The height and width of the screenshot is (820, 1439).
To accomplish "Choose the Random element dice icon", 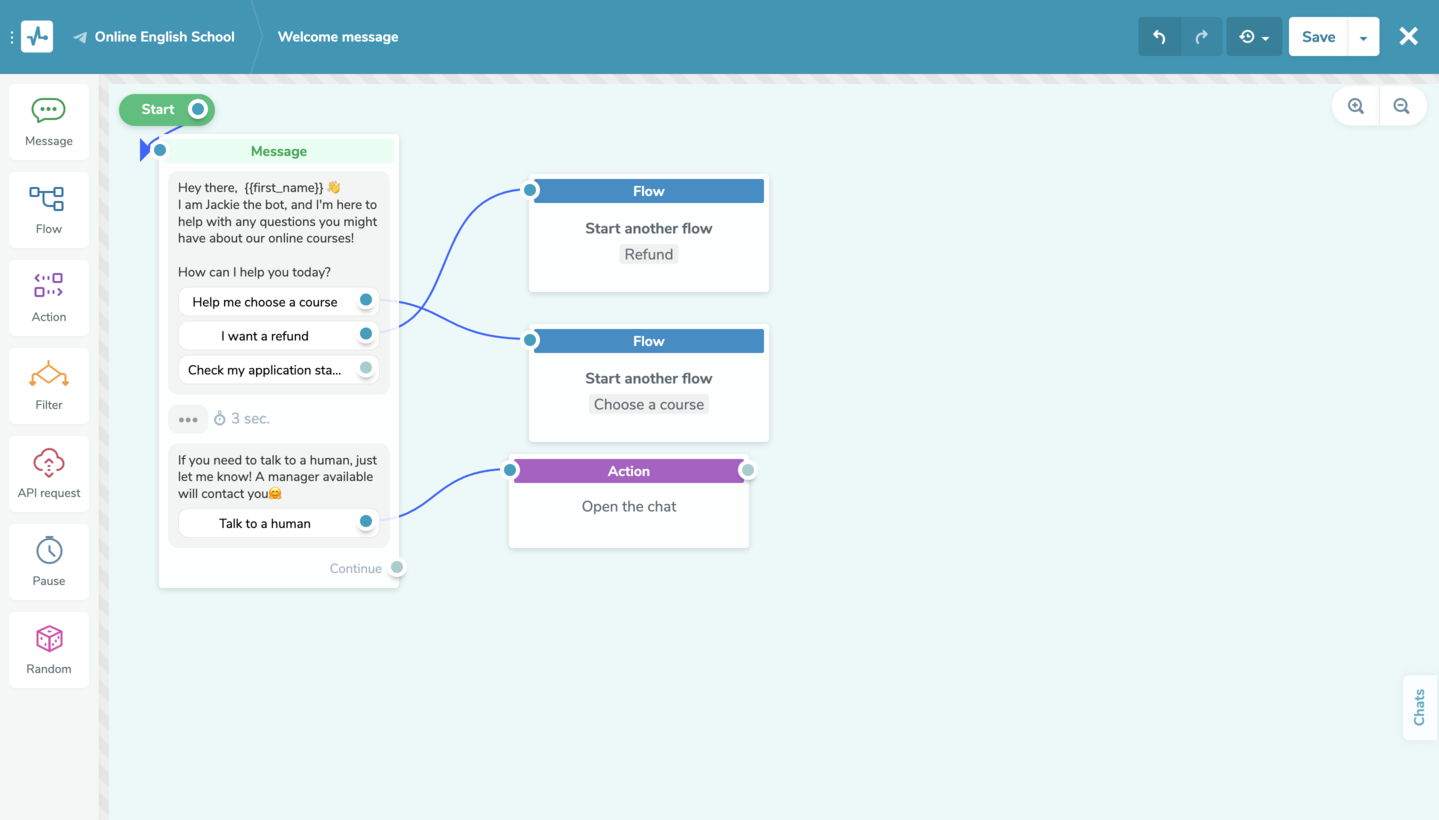I will pos(48,639).
